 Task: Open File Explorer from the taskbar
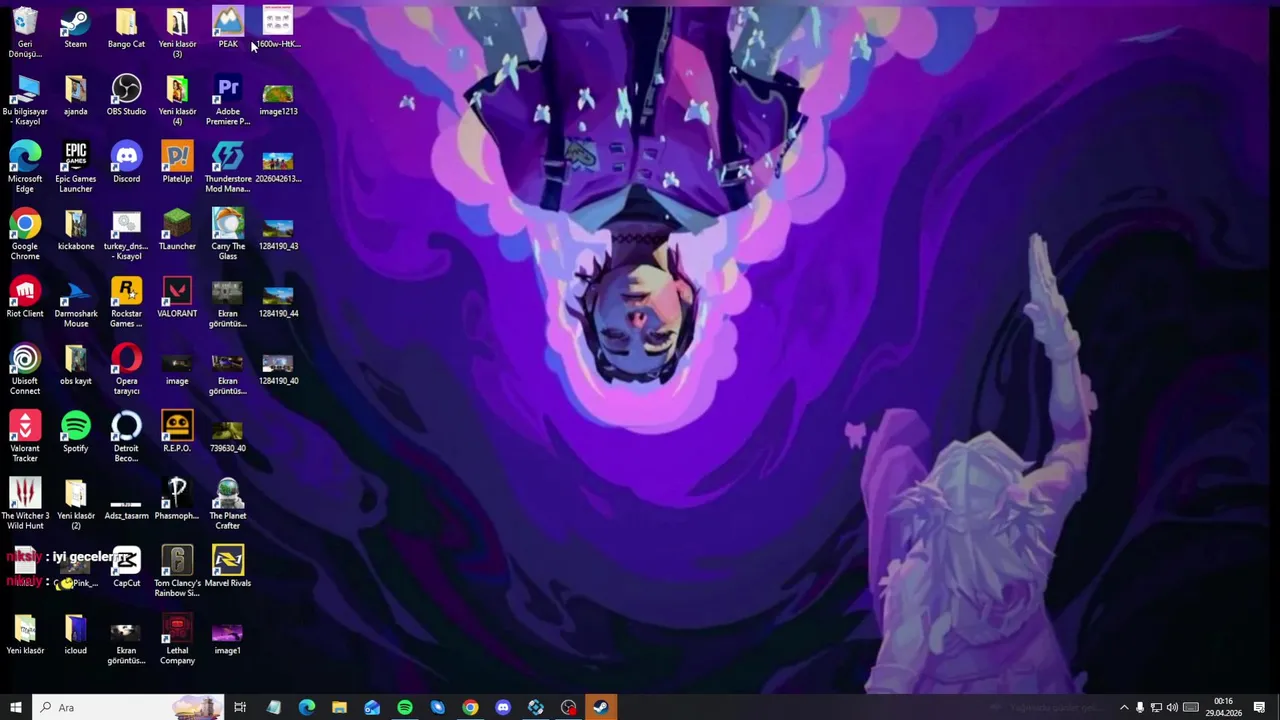coord(339,707)
